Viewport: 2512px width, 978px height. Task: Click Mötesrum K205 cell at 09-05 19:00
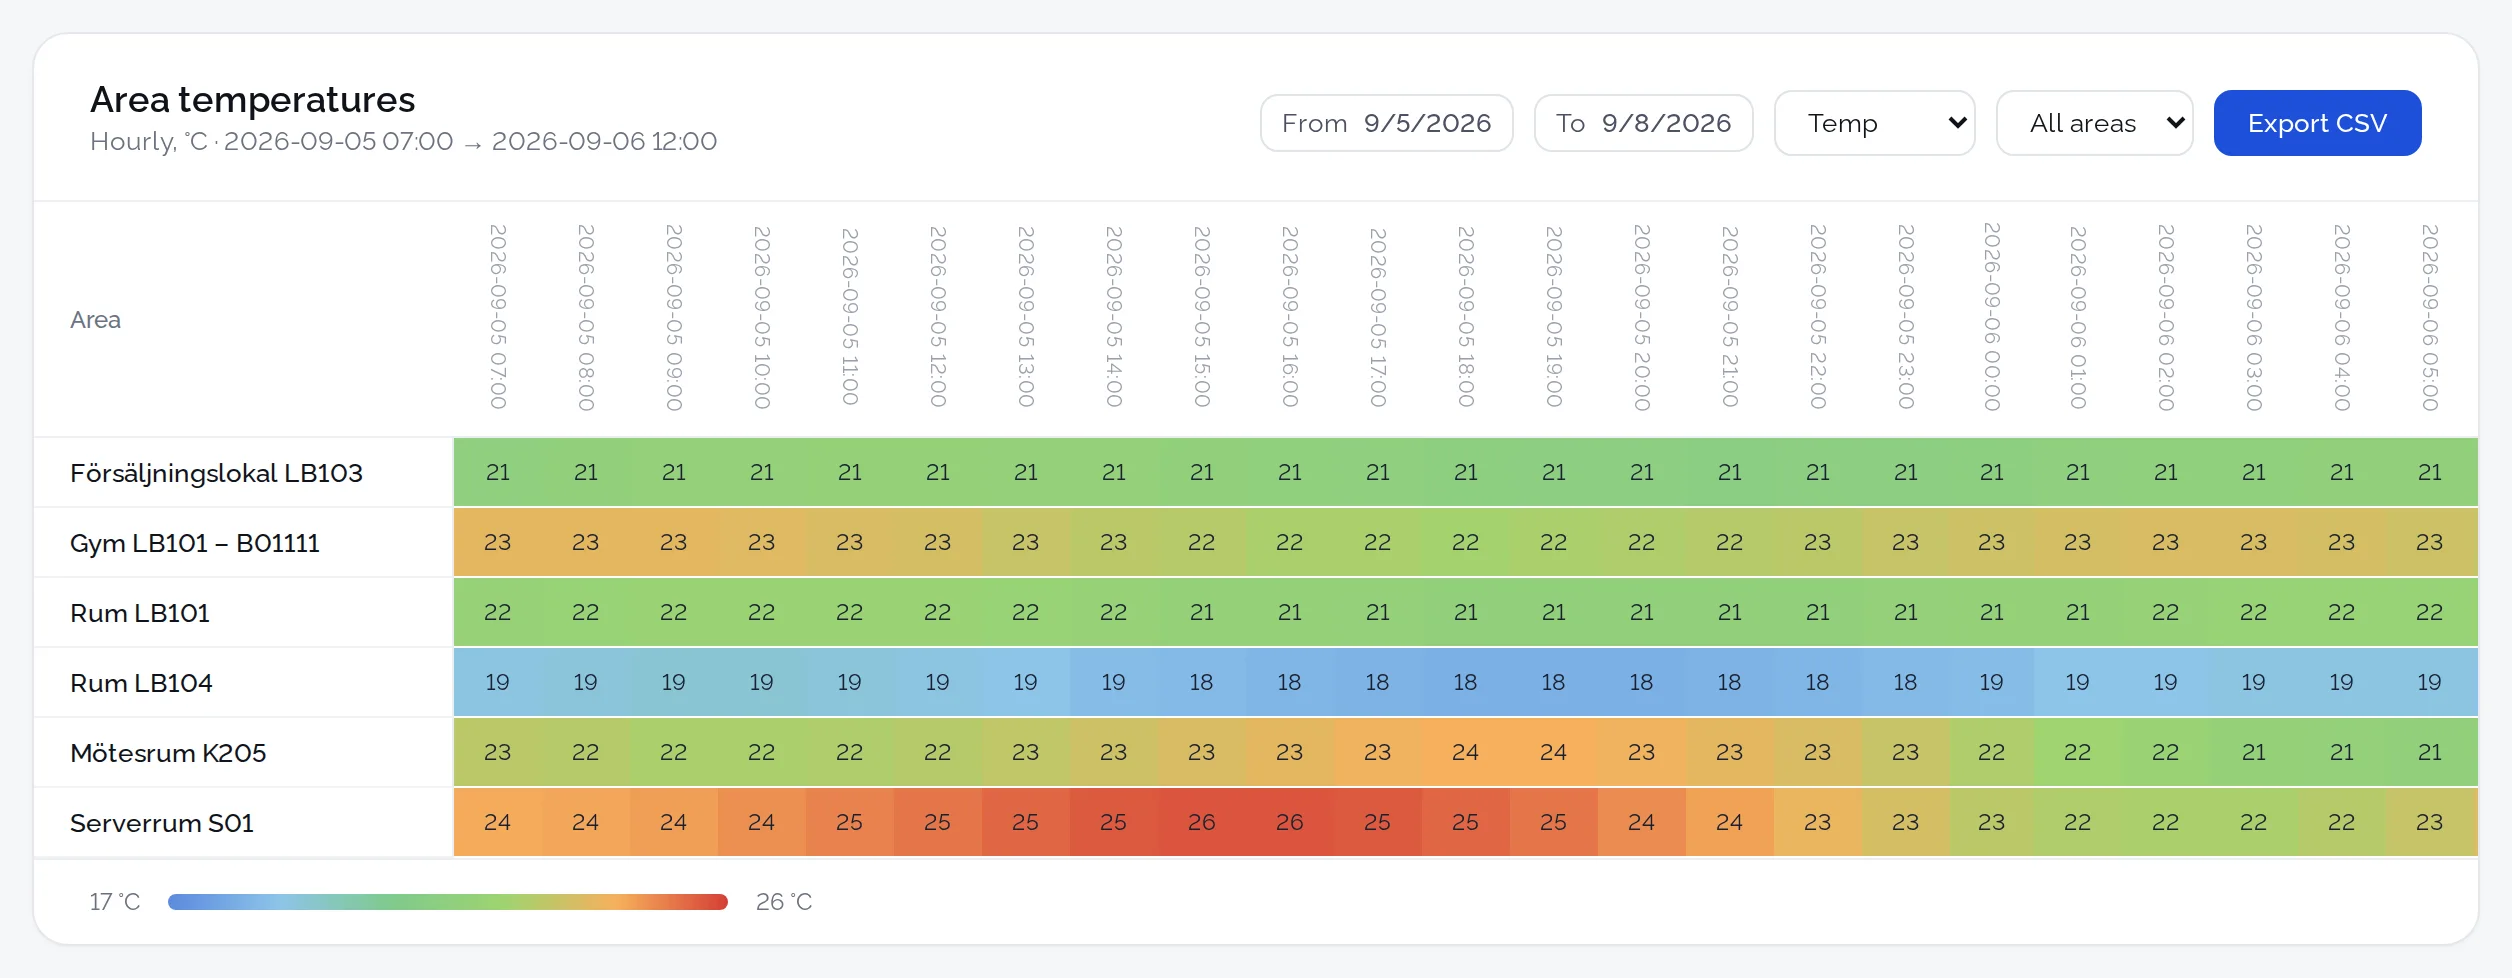point(1554,752)
